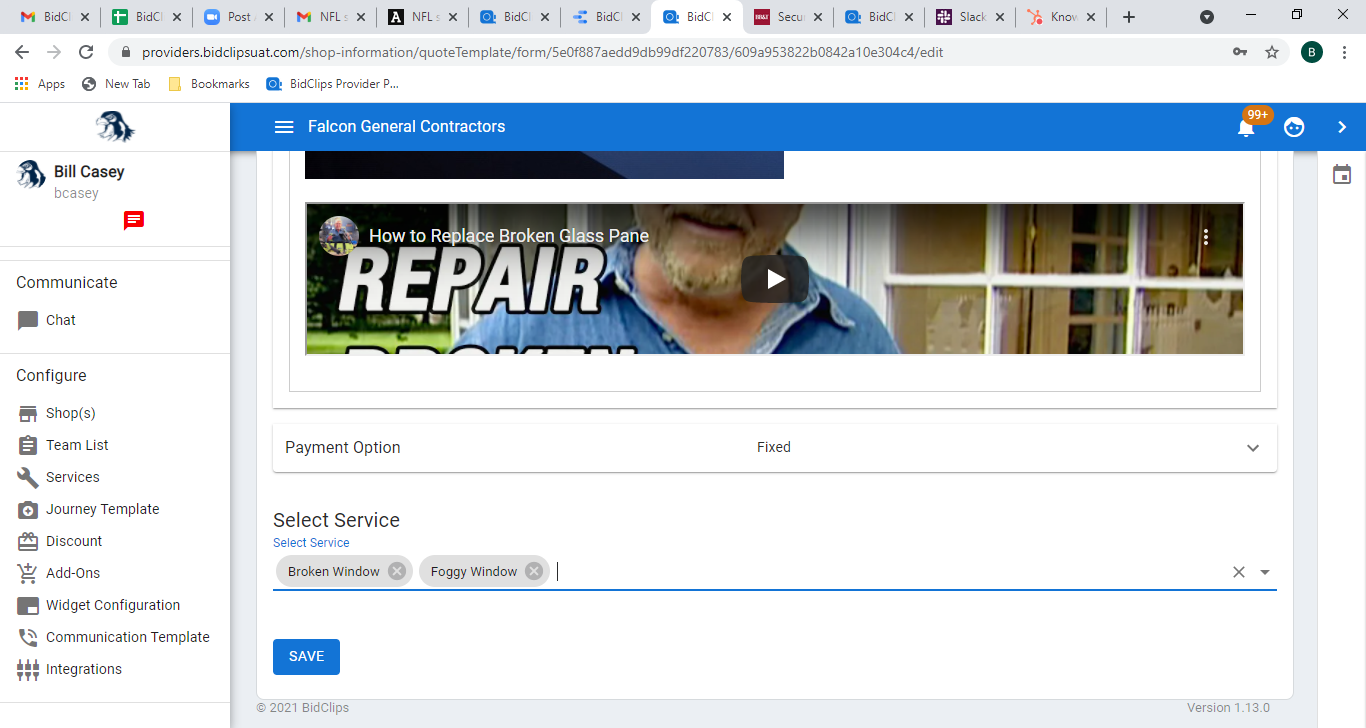Play the broken glass pane video

coord(774,279)
